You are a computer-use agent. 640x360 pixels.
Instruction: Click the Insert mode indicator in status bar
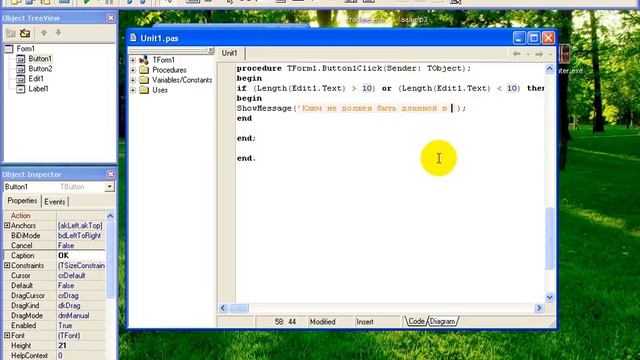(x=365, y=322)
